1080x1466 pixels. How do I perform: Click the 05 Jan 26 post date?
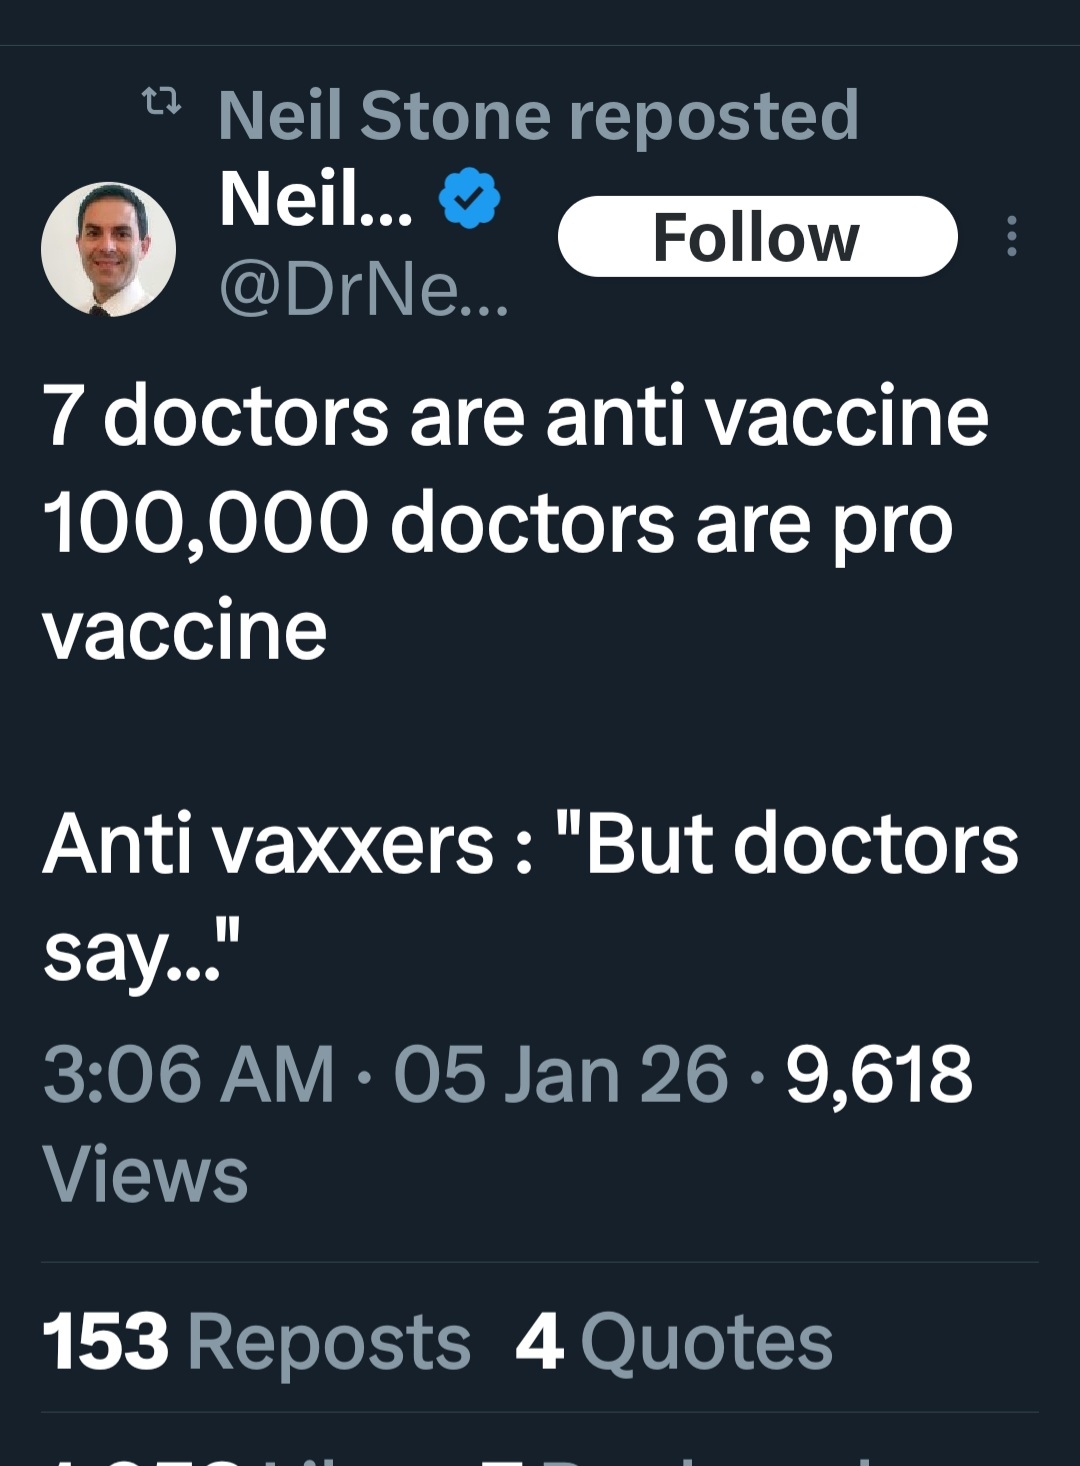560,1075
